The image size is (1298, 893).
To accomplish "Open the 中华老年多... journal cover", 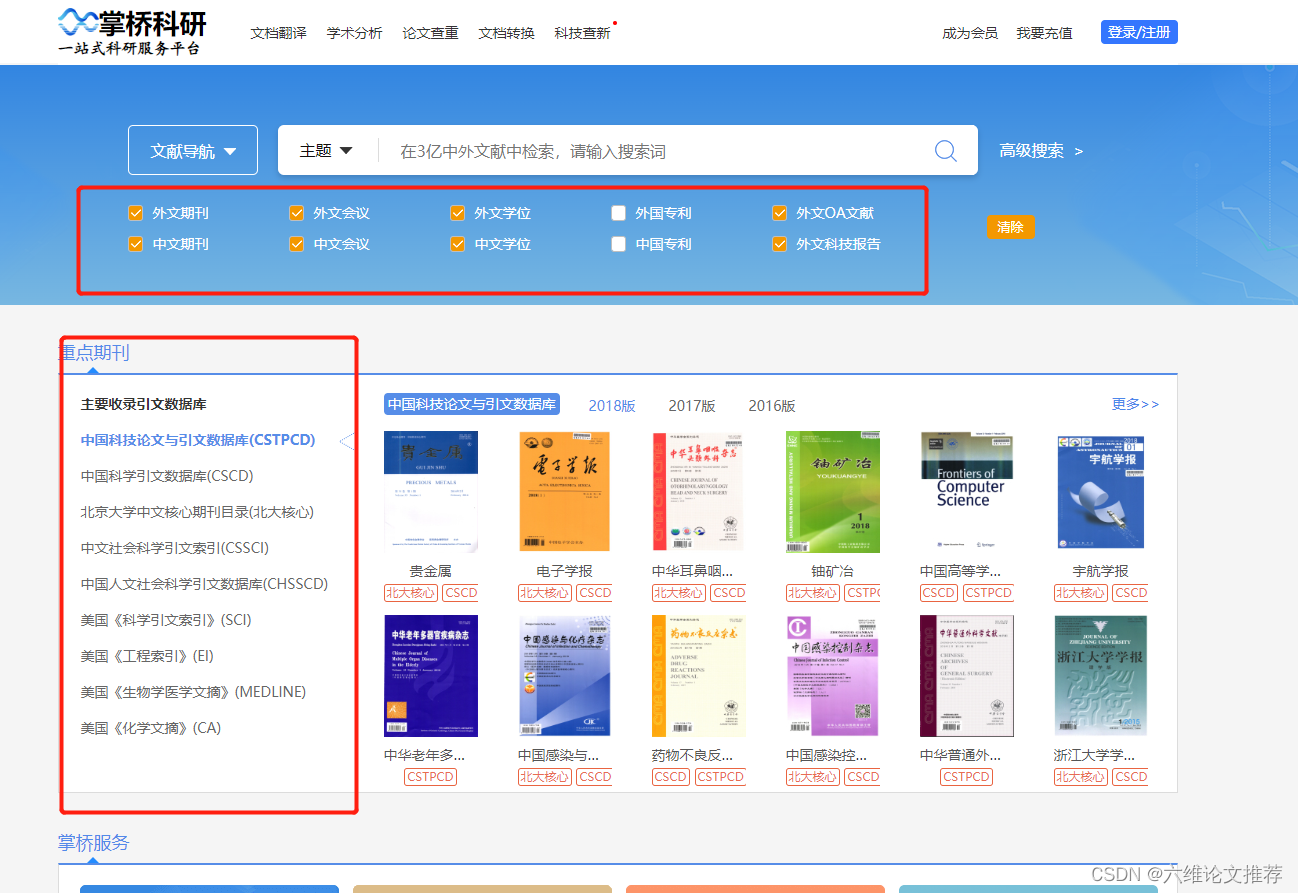I will 431,676.
